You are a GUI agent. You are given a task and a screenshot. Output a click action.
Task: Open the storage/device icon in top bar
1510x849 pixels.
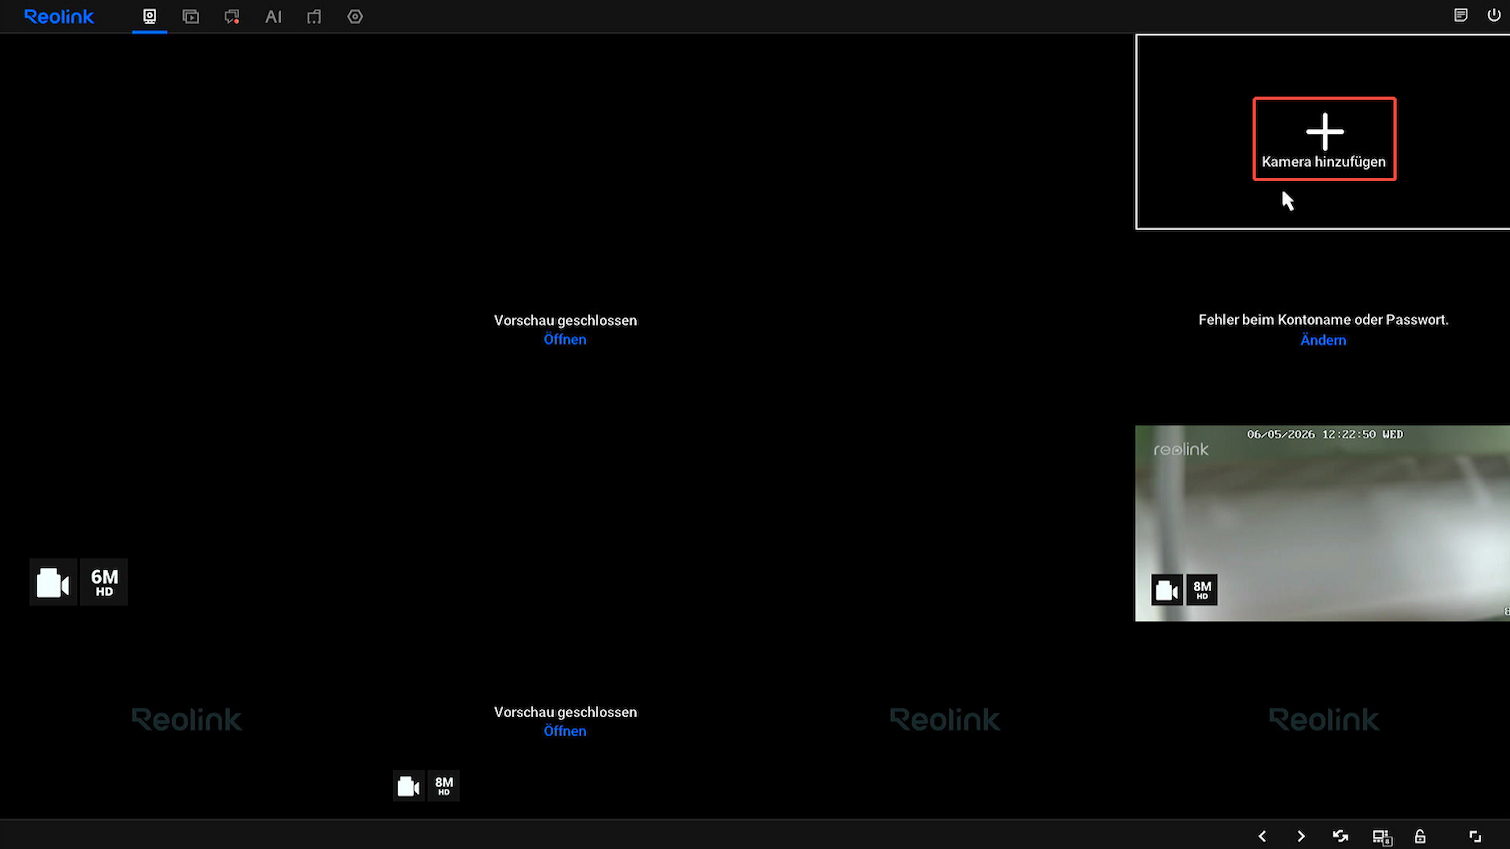pyautogui.click(x=314, y=17)
